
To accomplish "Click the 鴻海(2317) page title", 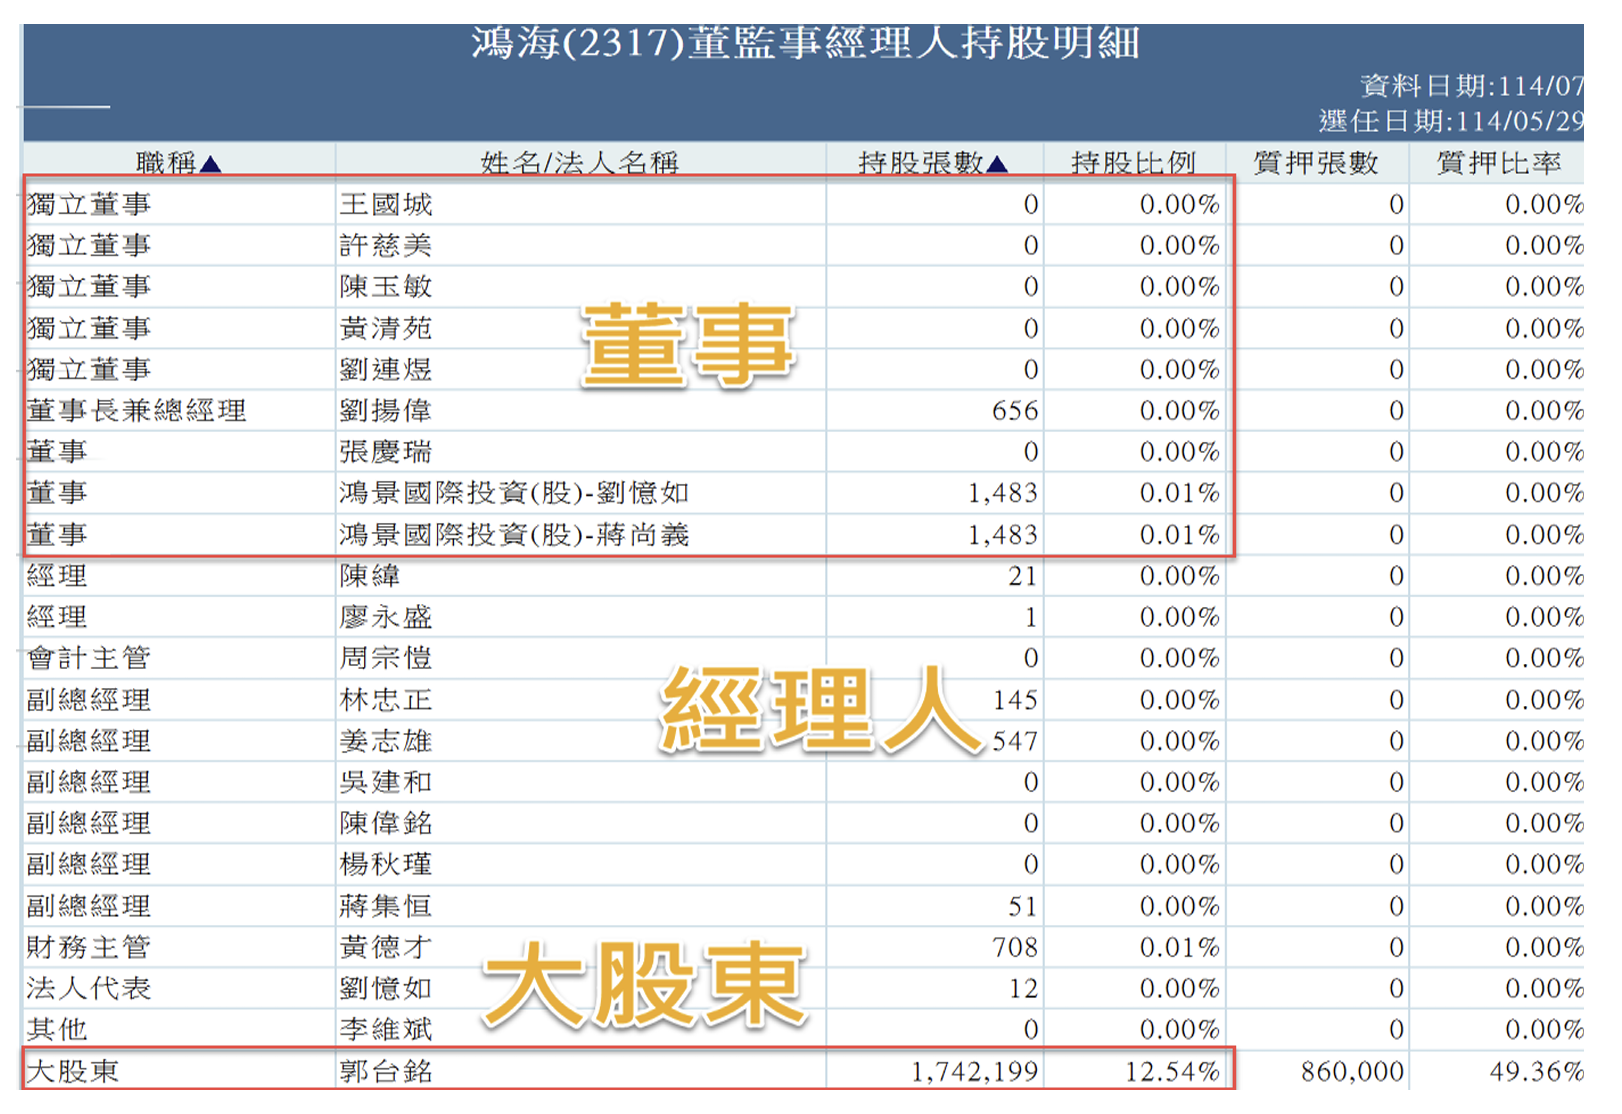I will point(805,43).
